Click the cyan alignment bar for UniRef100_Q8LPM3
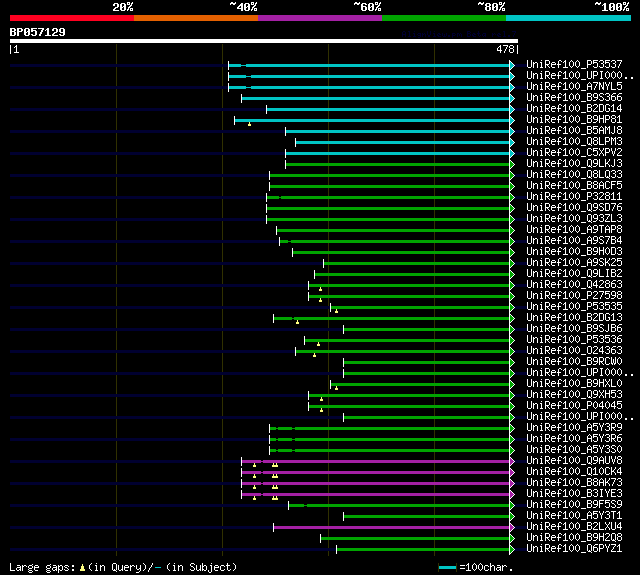This screenshot has width=640, height=575. (403, 142)
